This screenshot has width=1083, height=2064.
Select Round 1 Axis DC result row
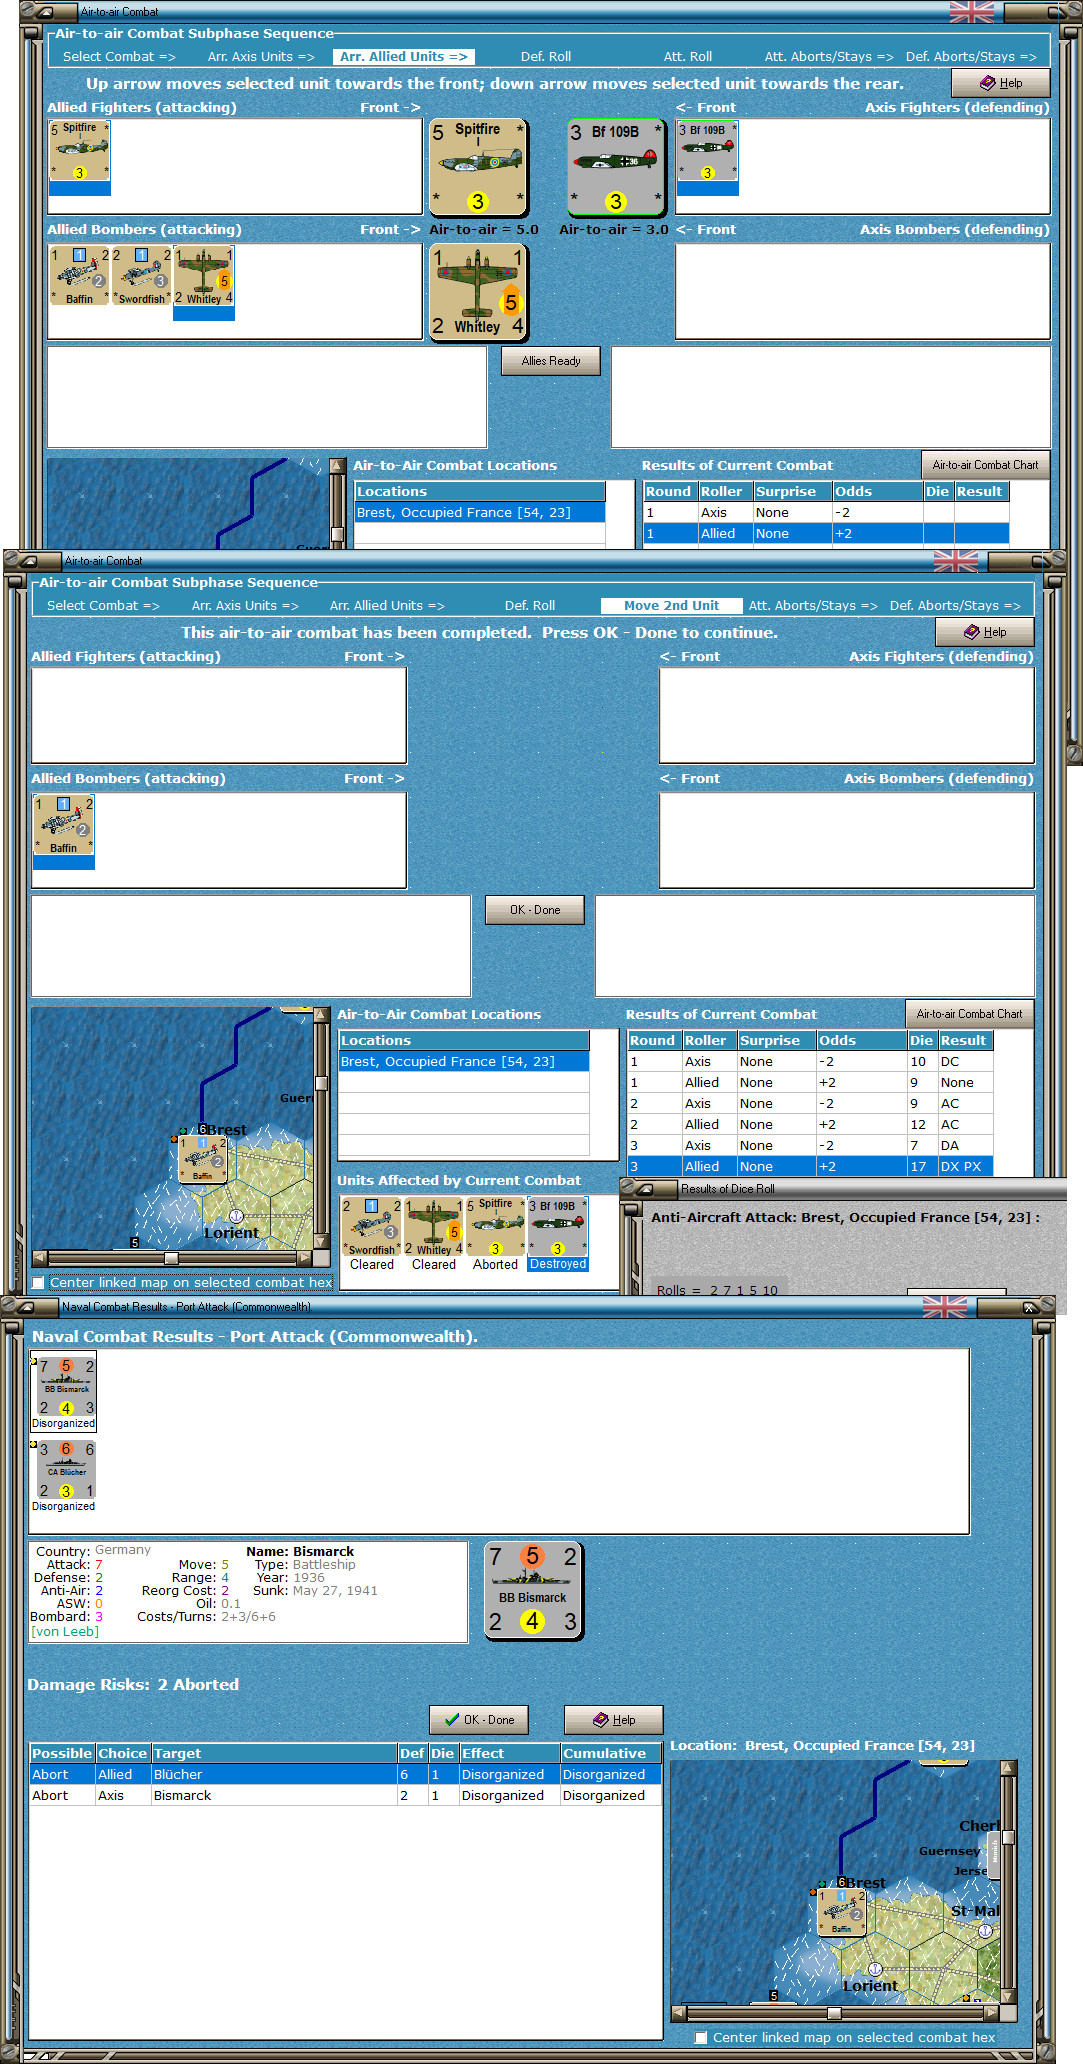click(x=810, y=1062)
